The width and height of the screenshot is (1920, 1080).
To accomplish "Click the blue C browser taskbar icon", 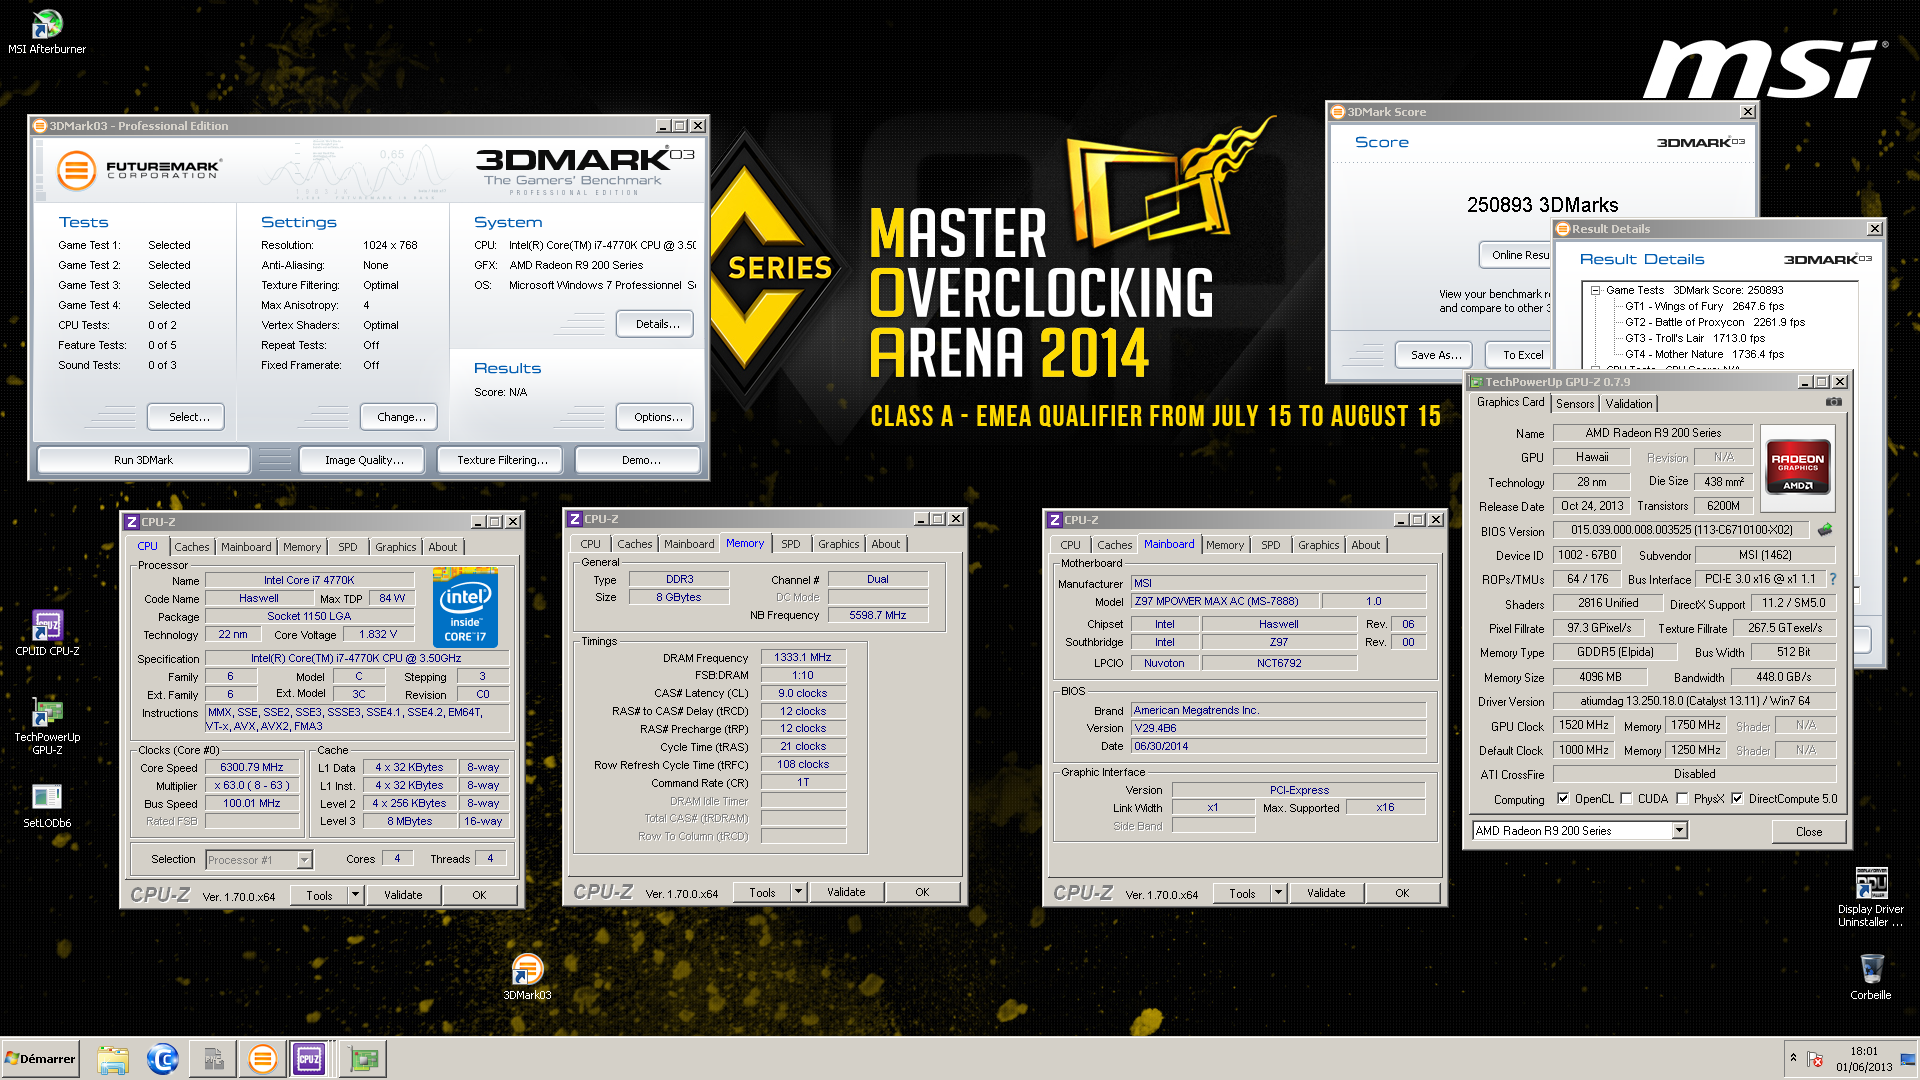I will [x=162, y=1058].
